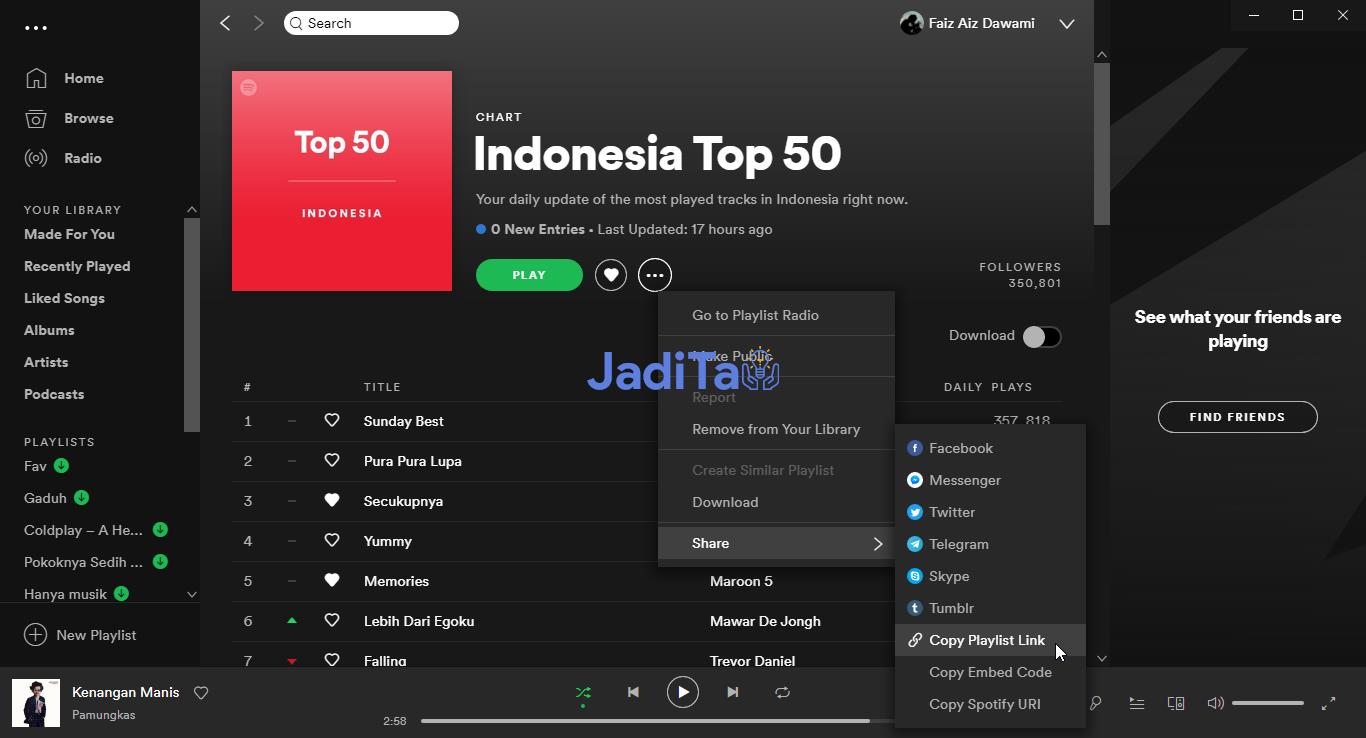Click the main vertical scrollbar

click(1102, 144)
